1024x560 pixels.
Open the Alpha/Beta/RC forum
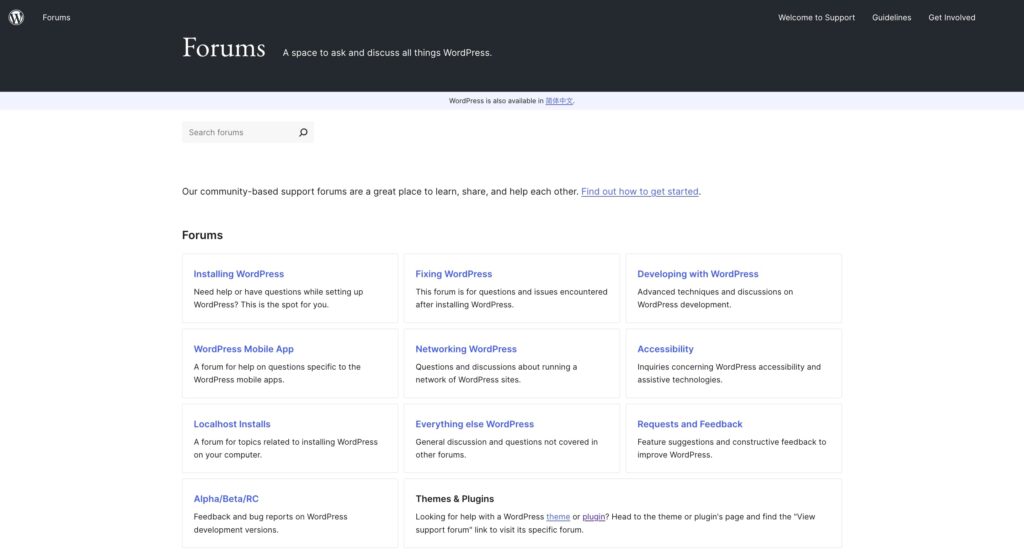click(x=225, y=499)
